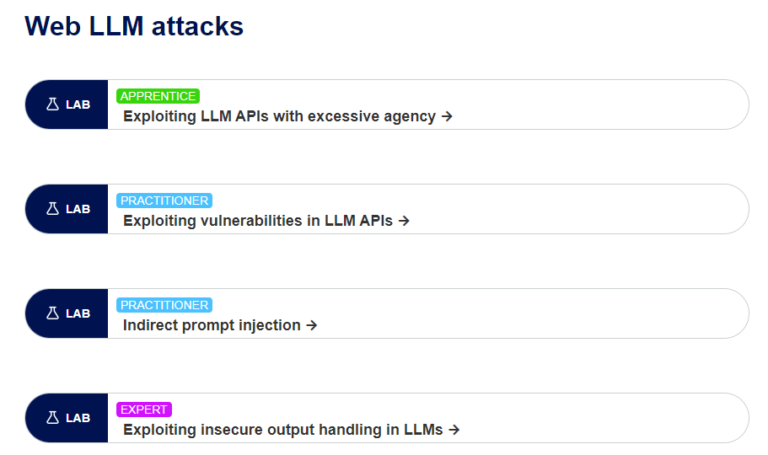Open the 'Indirect prompt injection' lab
Viewport: 768px width, 455px height.
(x=211, y=325)
